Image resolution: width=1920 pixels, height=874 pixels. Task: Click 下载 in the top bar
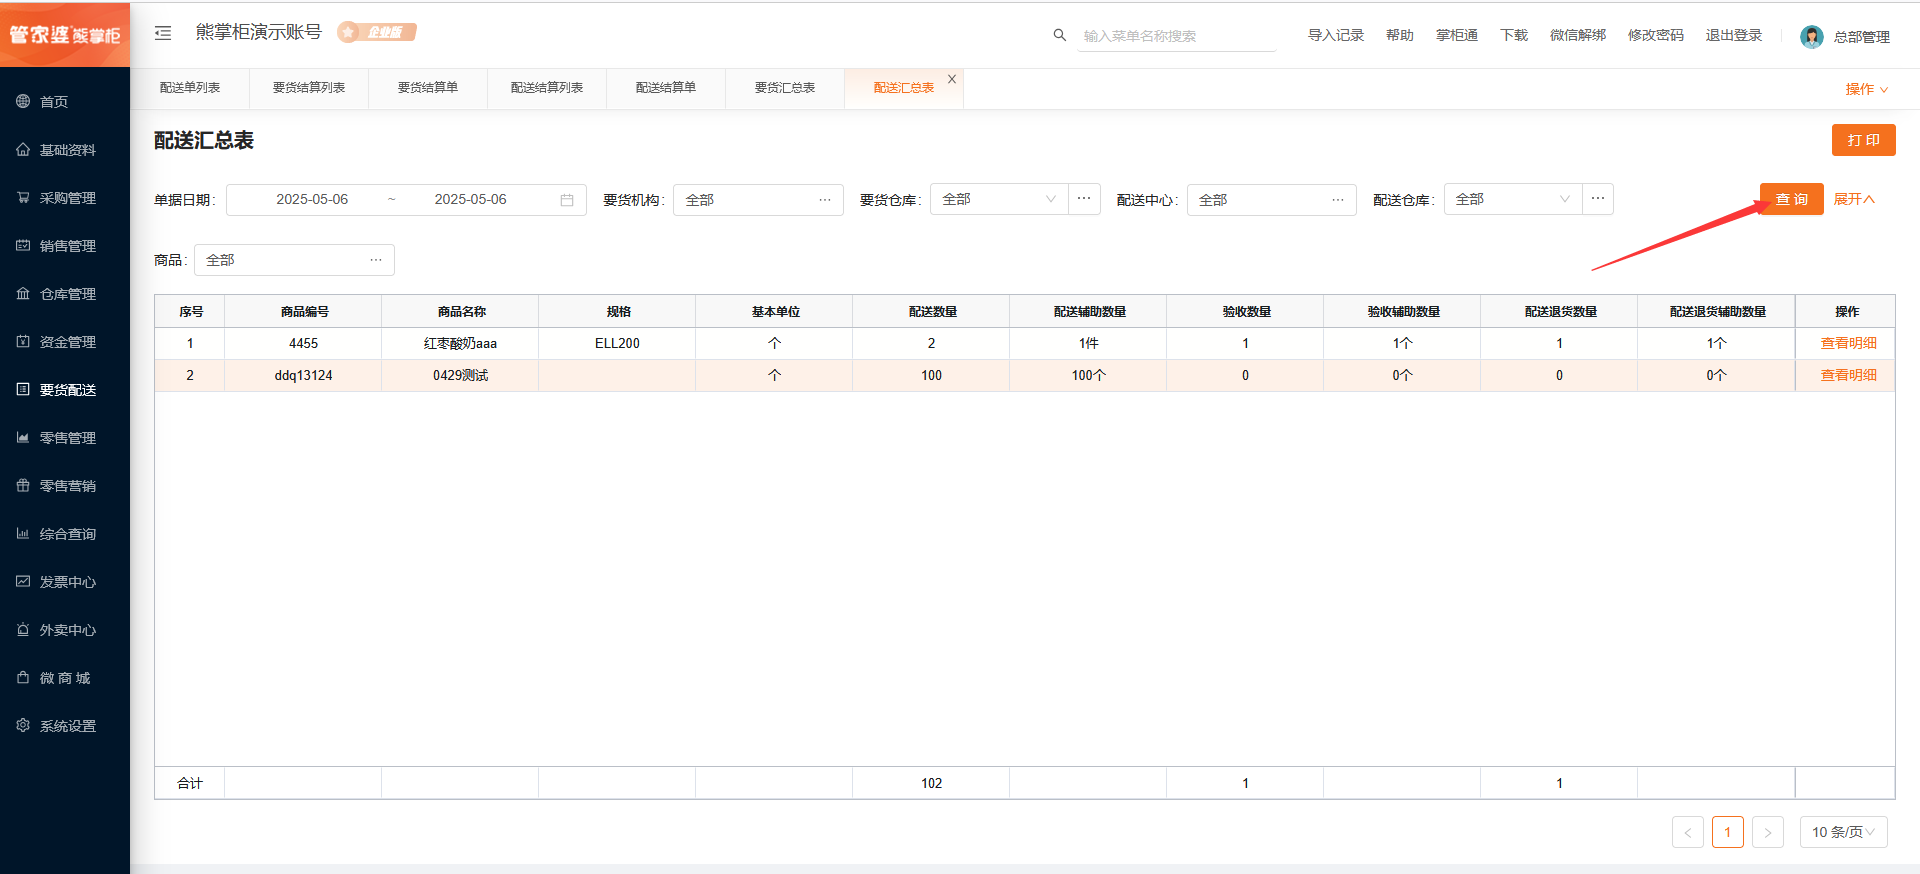coord(1514,35)
